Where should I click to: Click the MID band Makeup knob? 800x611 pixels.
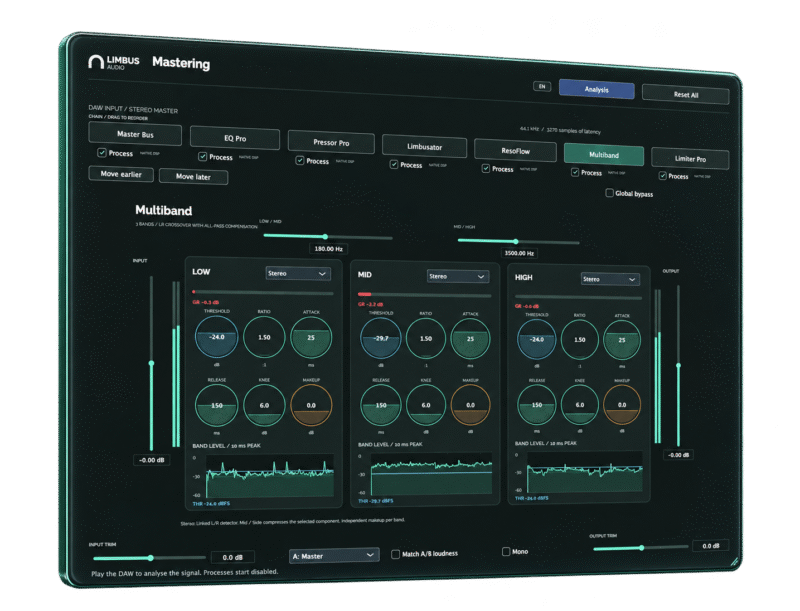pyautogui.click(x=470, y=405)
